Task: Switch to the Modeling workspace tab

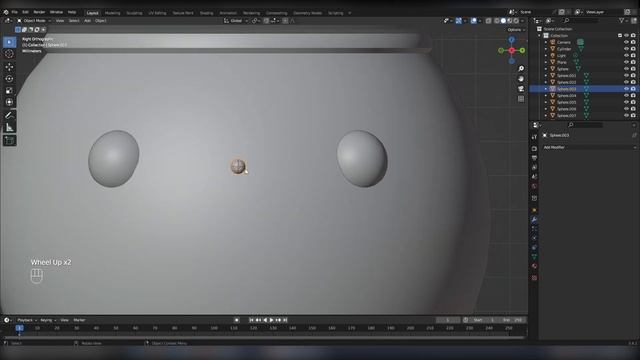Action: pyautogui.click(x=113, y=13)
